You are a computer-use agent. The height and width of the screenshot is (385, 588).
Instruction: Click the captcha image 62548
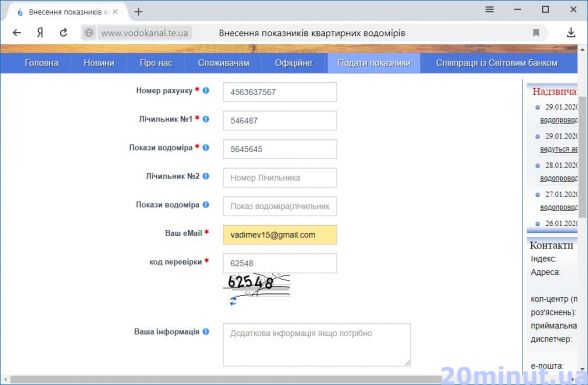point(257,284)
